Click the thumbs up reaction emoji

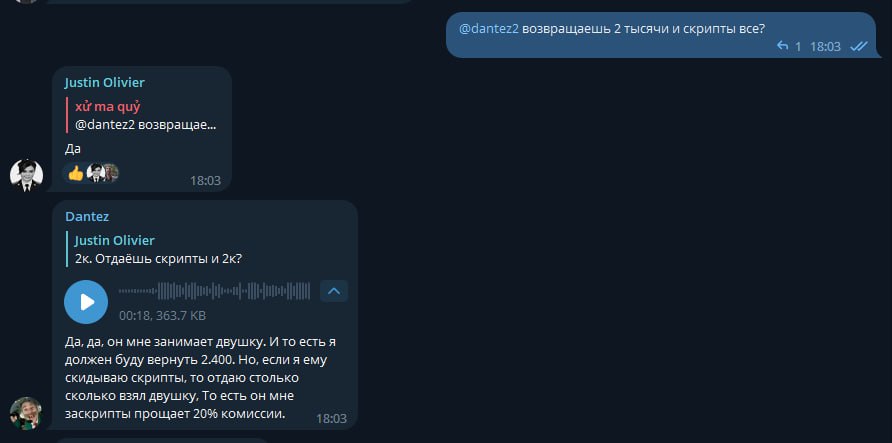point(76,173)
